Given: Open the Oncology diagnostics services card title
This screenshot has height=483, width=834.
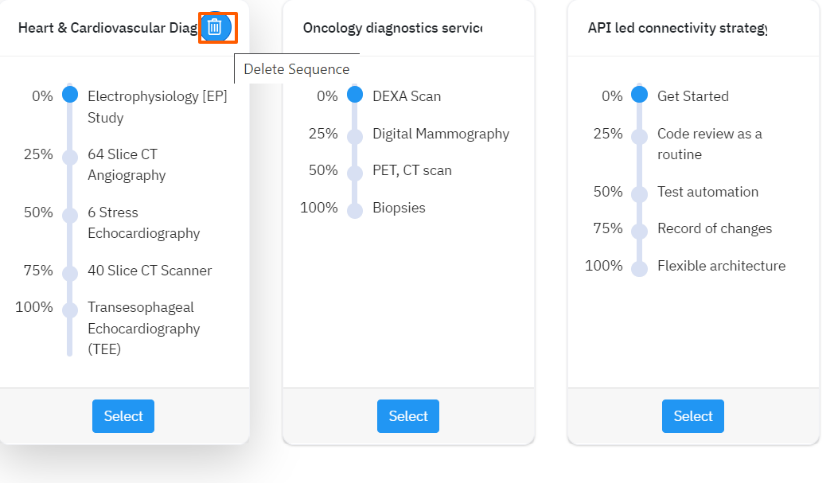Looking at the screenshot, I should 392,28.
